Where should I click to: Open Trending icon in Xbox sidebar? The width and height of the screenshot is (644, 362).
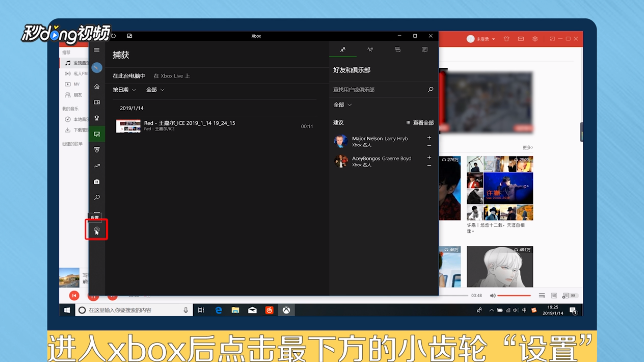(97, 166)
